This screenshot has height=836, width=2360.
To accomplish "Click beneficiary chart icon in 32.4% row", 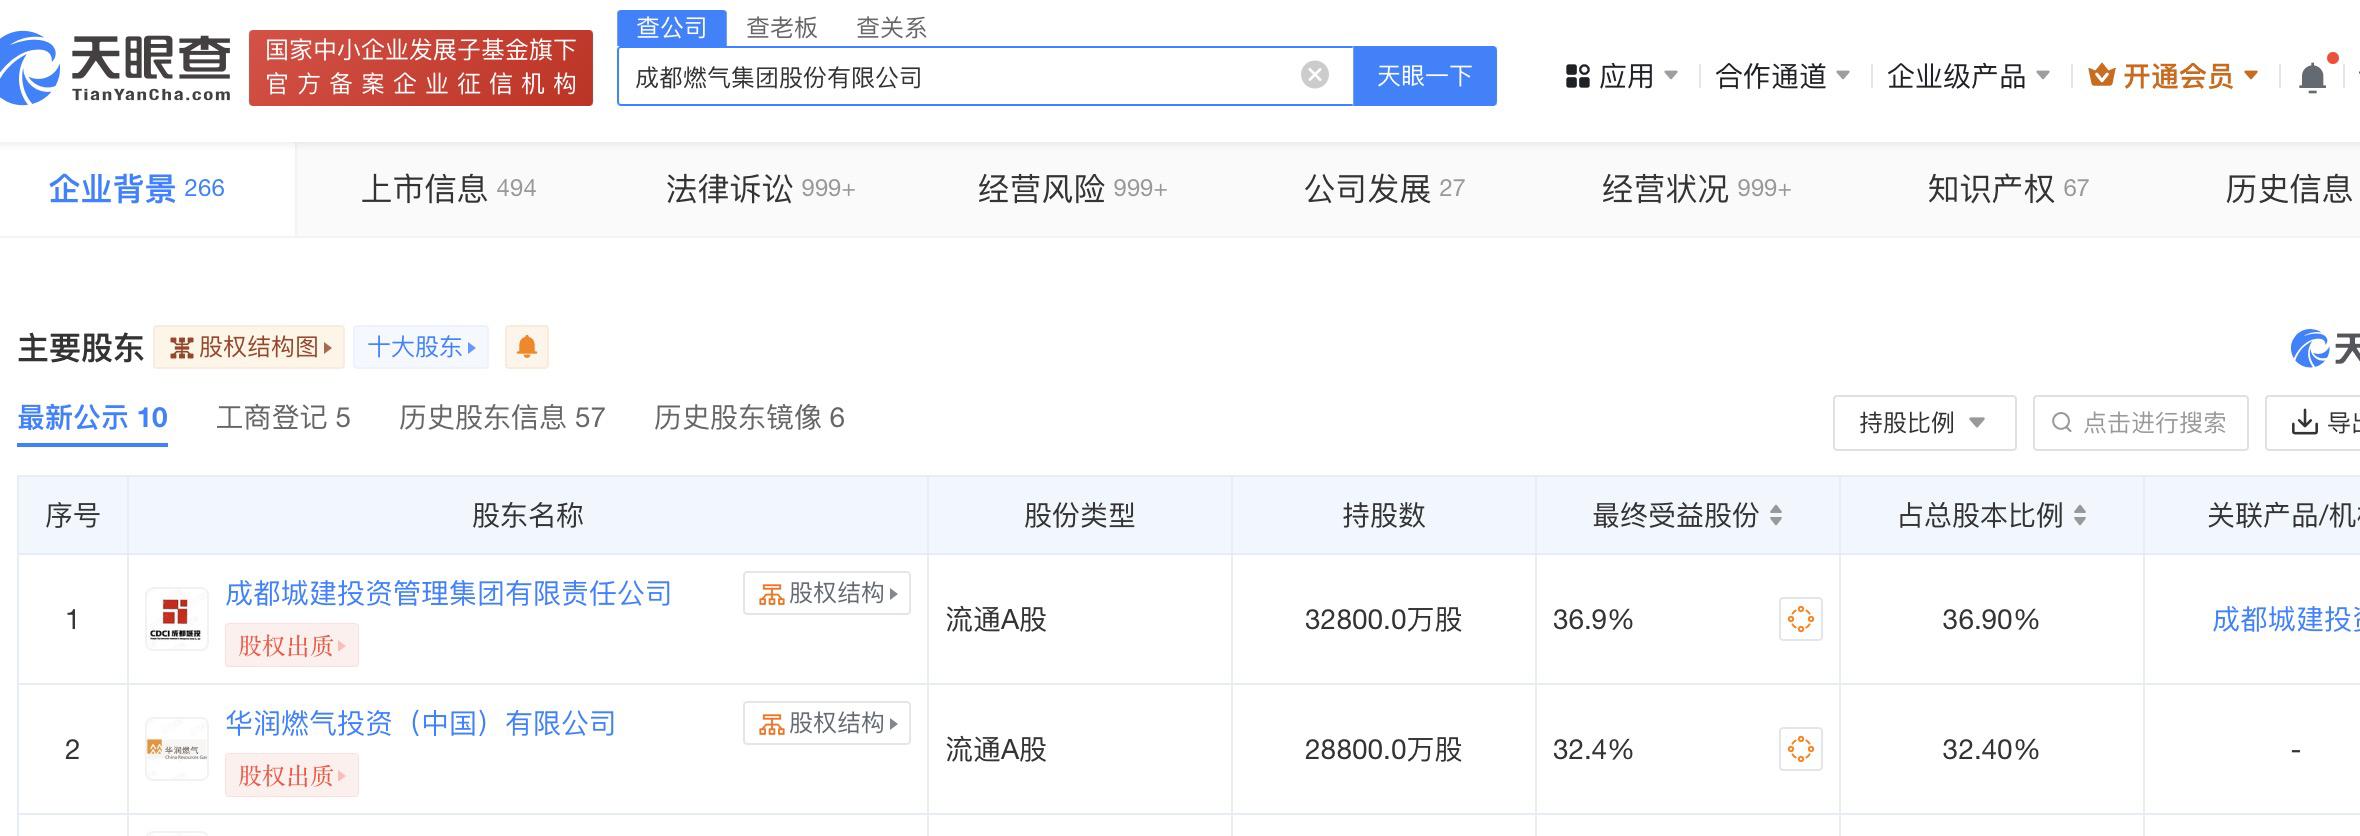I will 1800,749.
